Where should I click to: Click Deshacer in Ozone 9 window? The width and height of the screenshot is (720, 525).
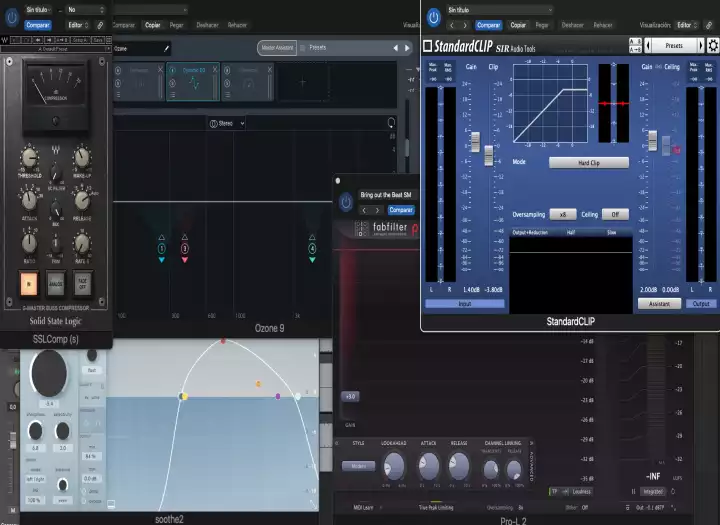point(208,25)
